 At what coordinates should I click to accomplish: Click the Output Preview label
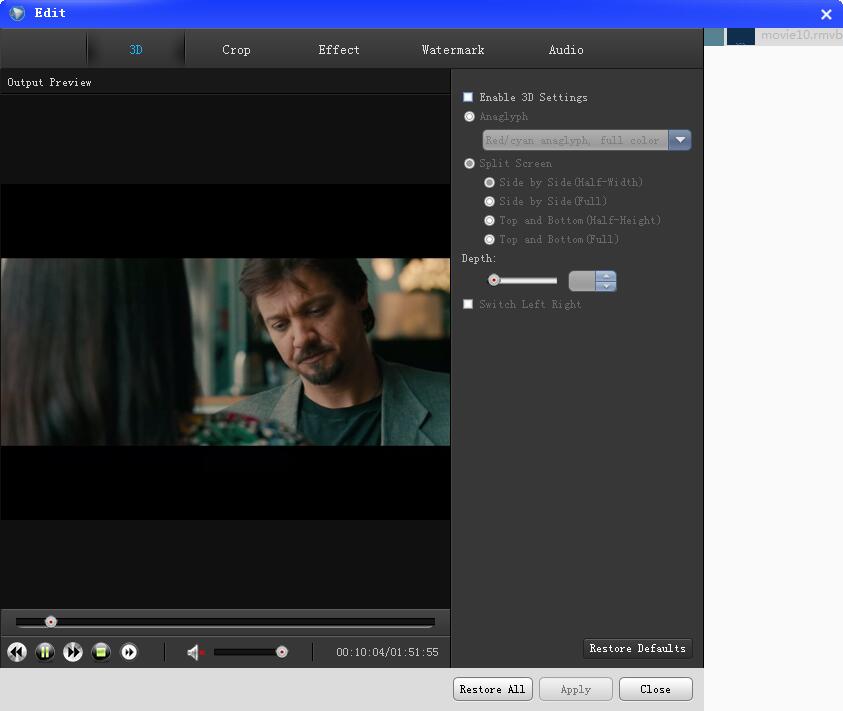(x=49, y=82)
